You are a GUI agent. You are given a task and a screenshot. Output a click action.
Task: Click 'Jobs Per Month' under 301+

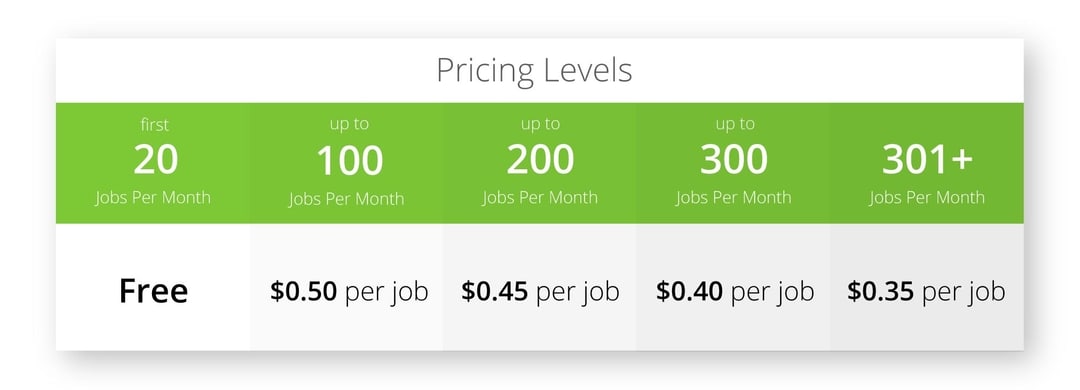coord(926,198)
